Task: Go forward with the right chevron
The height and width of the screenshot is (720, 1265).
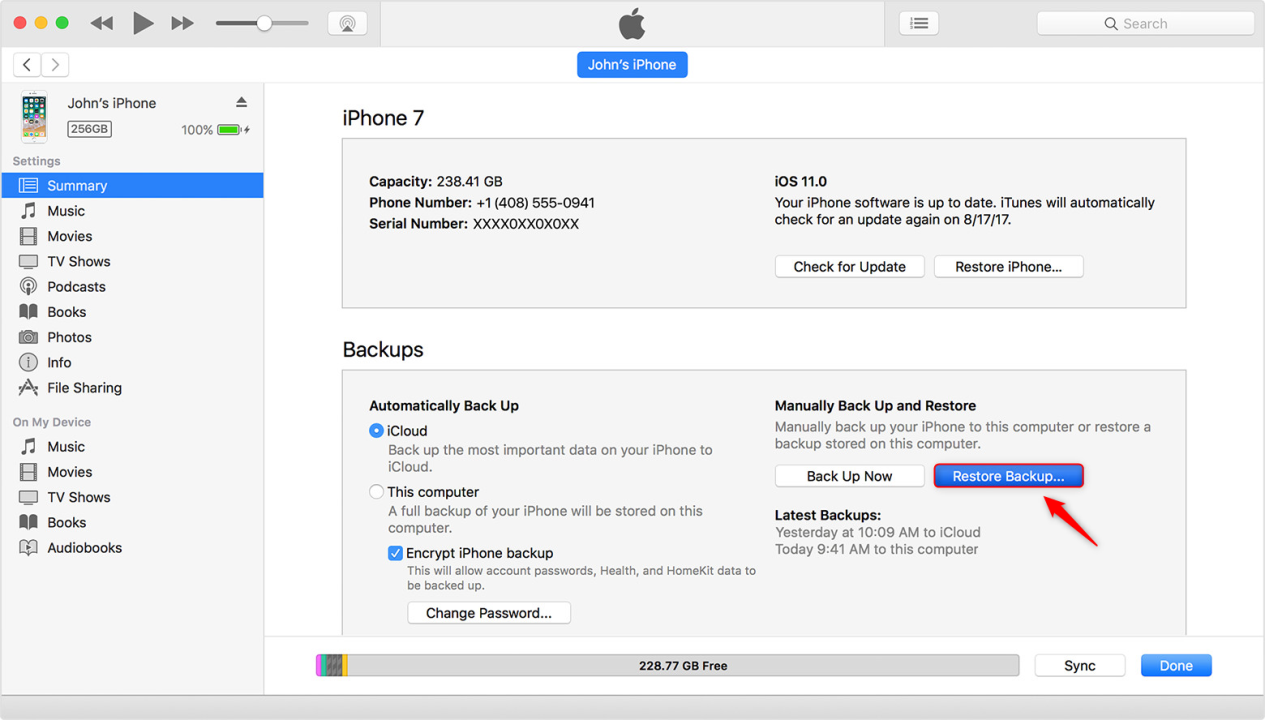Action: [55, 65]
